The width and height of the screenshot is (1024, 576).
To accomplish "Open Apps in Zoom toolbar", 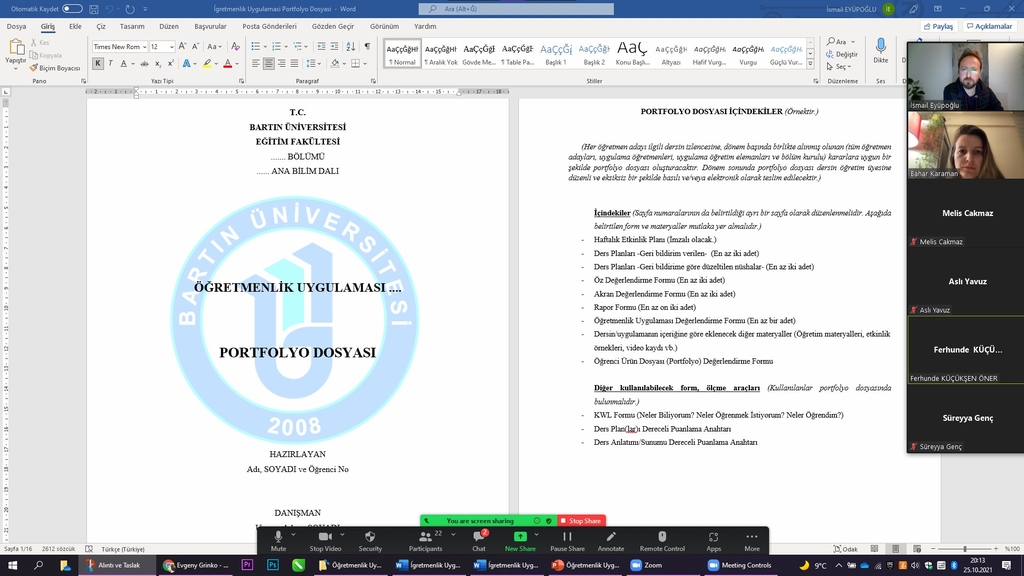I will tap(713, 540).
